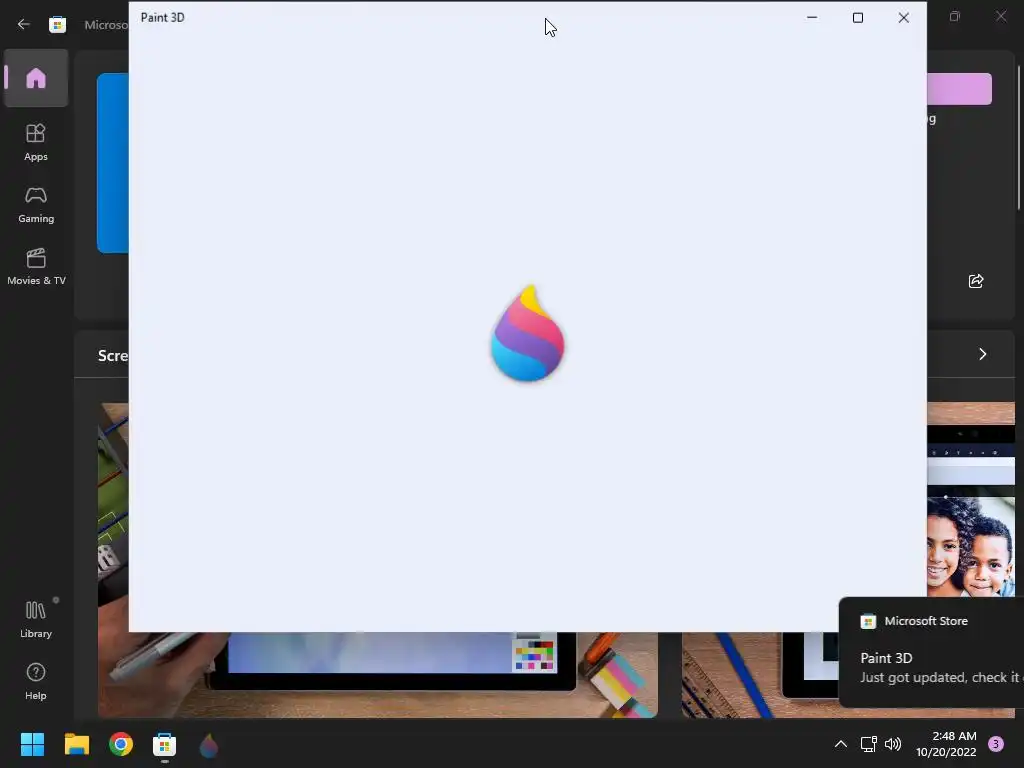
Task: Open network status tray icon
Action: (x=868, y=744)
